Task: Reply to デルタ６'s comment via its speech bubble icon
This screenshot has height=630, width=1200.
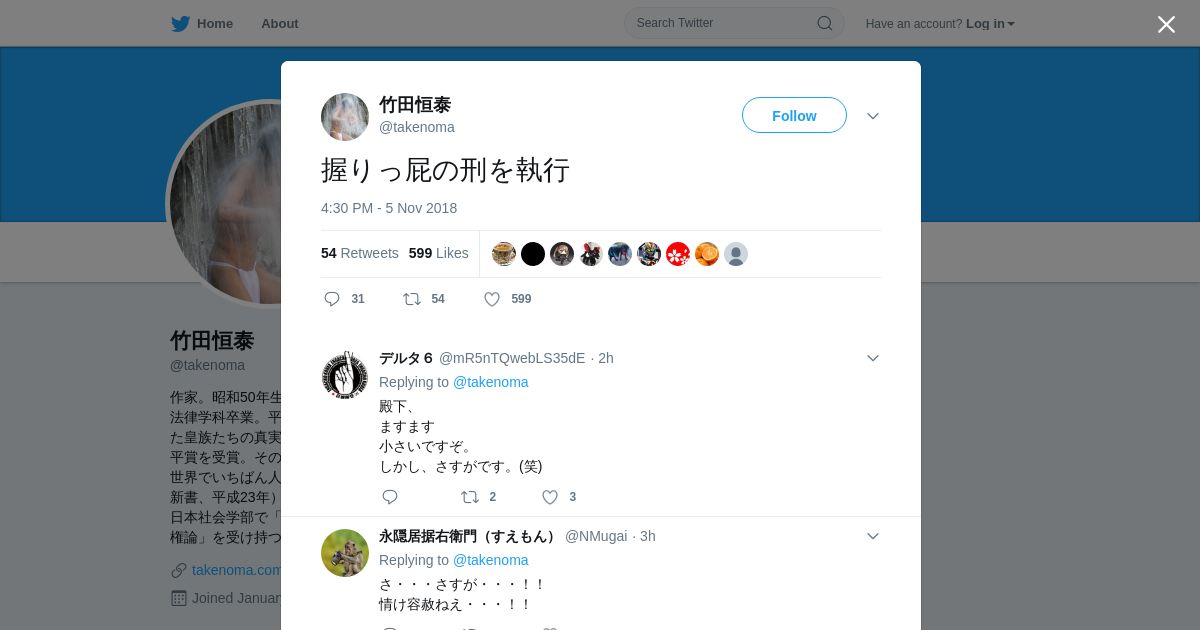Action: (390, 497)
